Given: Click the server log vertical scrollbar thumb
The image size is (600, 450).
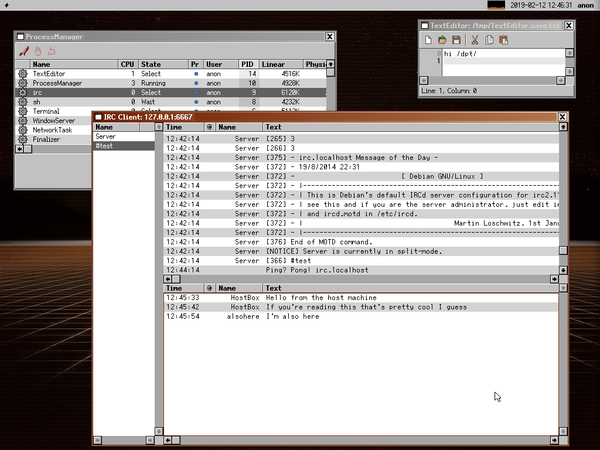Looking at the screenshot, I should pos(563,251).
